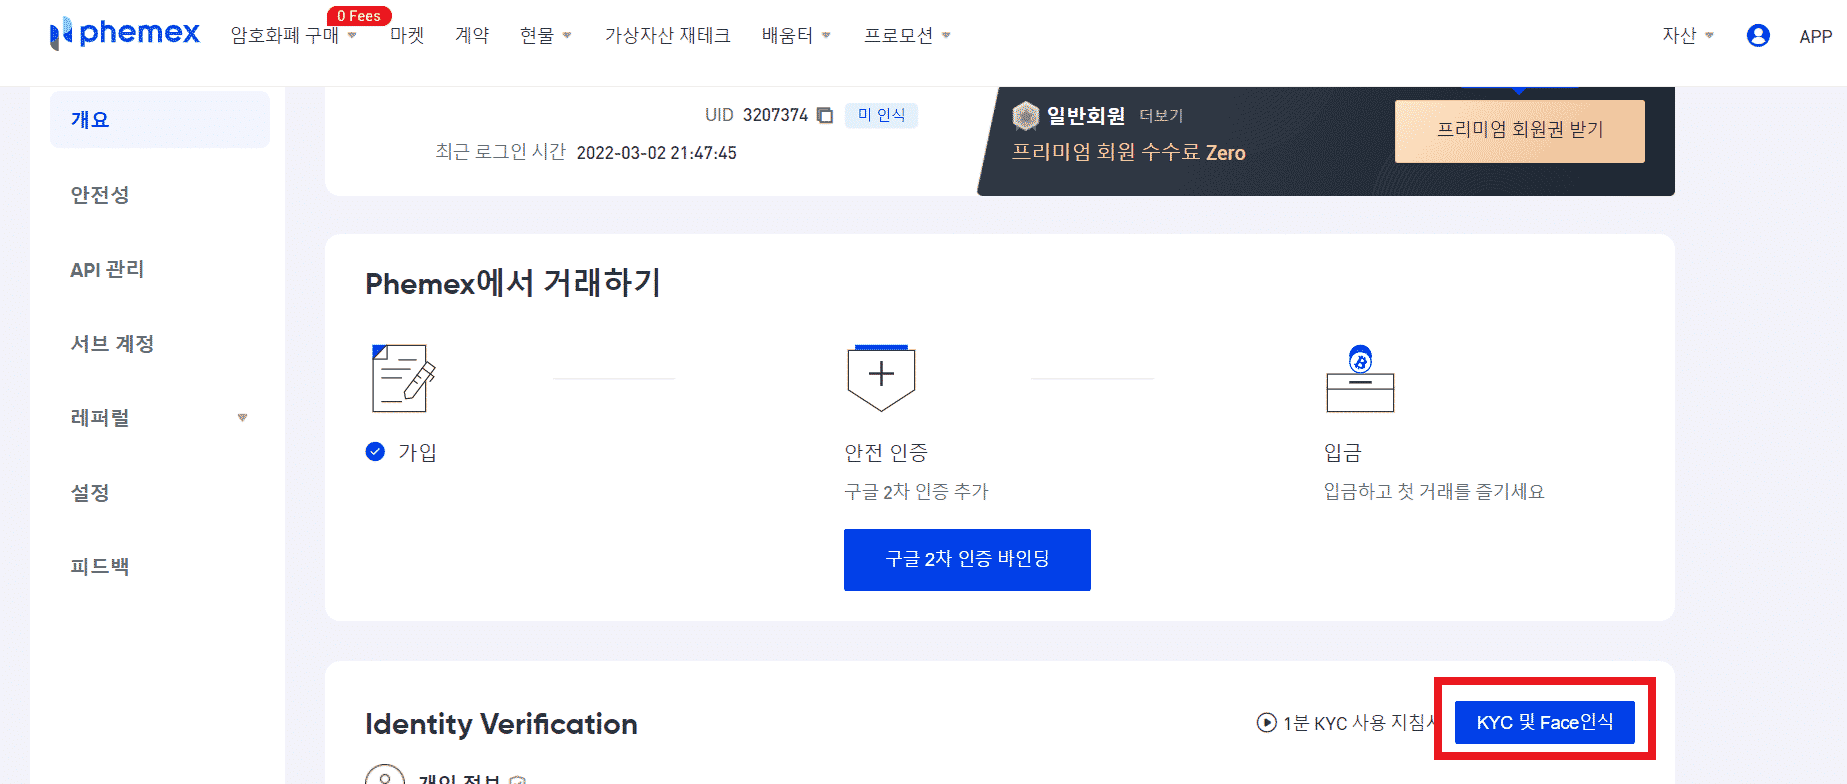This screenshot has width=1847, height=784.
Task: Click the 입금 deposit box icon
Action: 1360,378
